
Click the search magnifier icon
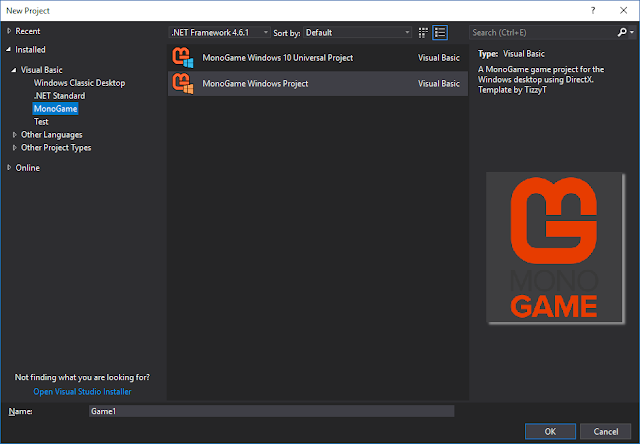pos(622,32)
